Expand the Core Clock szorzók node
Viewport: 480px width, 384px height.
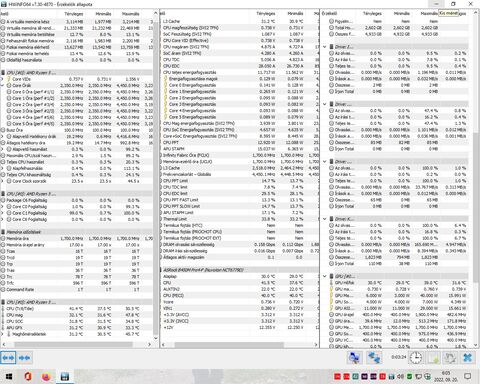2,181
